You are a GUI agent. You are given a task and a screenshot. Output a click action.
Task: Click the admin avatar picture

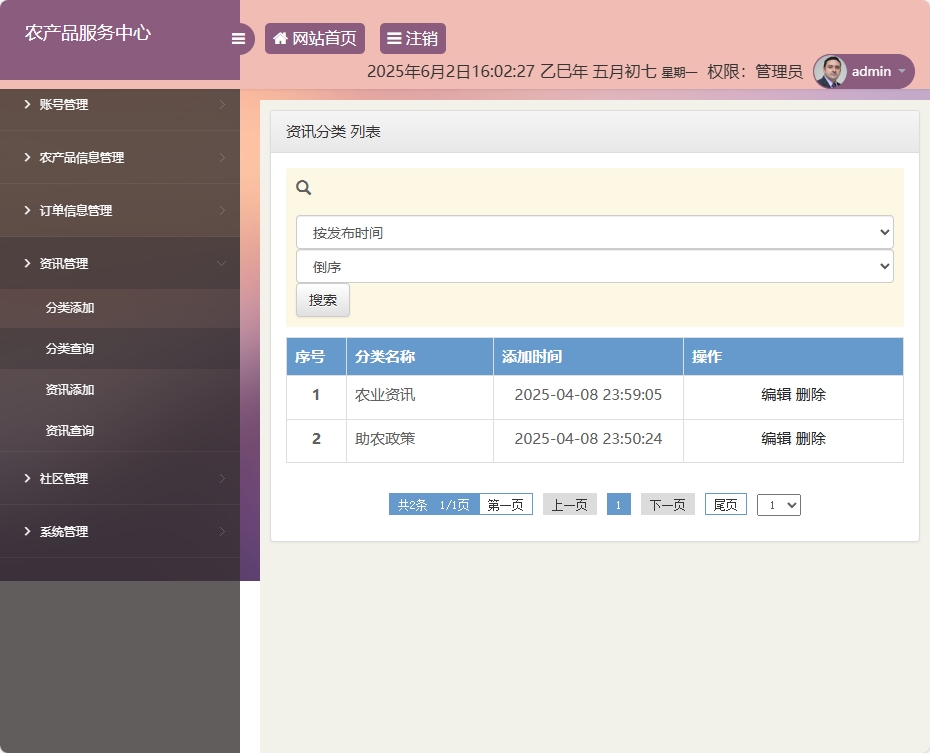pyautogui.click(x=832, y=71)
